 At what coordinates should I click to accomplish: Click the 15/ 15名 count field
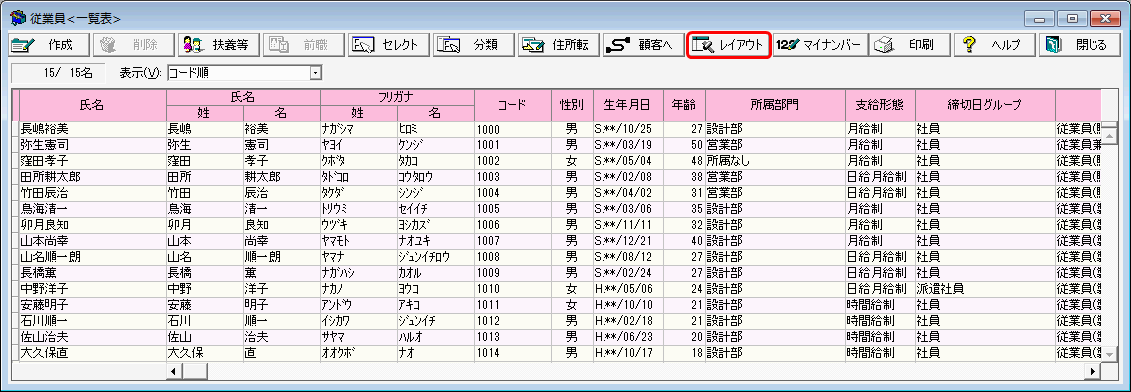point(59,73)
